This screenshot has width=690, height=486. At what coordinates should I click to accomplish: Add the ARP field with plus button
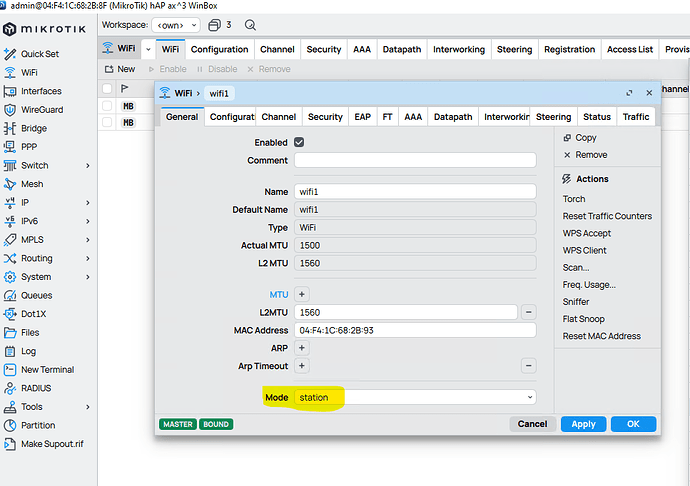point(302,348)
